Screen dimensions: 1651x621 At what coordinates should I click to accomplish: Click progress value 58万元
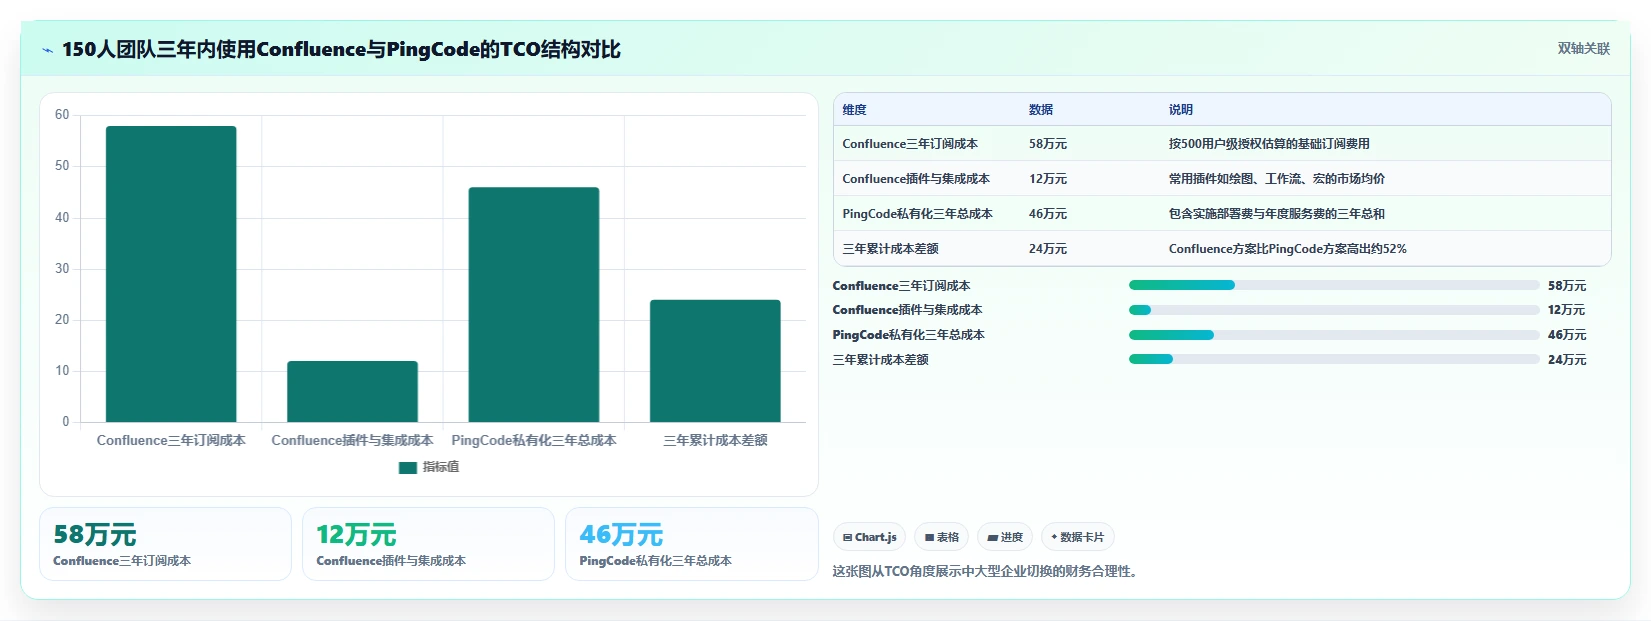(1567, 286)
